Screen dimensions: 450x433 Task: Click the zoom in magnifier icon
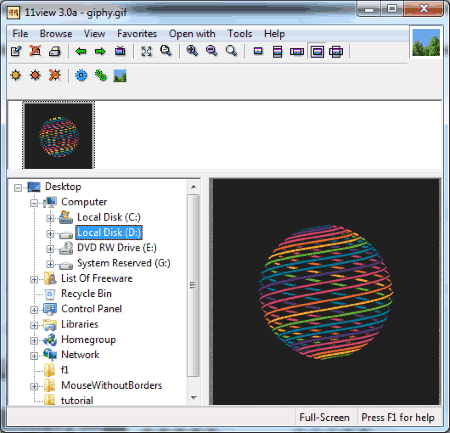(x=192, y=51)
